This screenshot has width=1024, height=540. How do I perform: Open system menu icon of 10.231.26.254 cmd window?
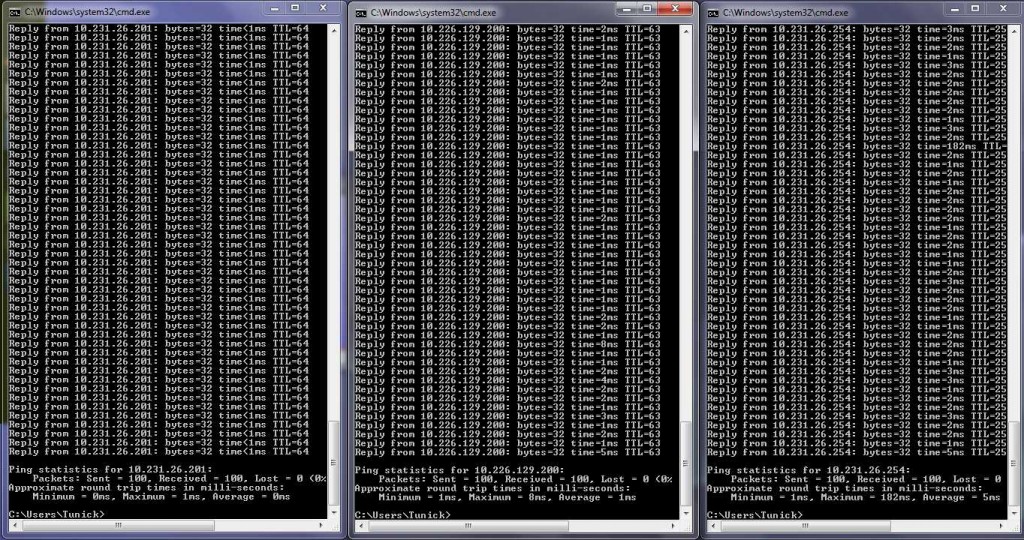click(713, 12)
